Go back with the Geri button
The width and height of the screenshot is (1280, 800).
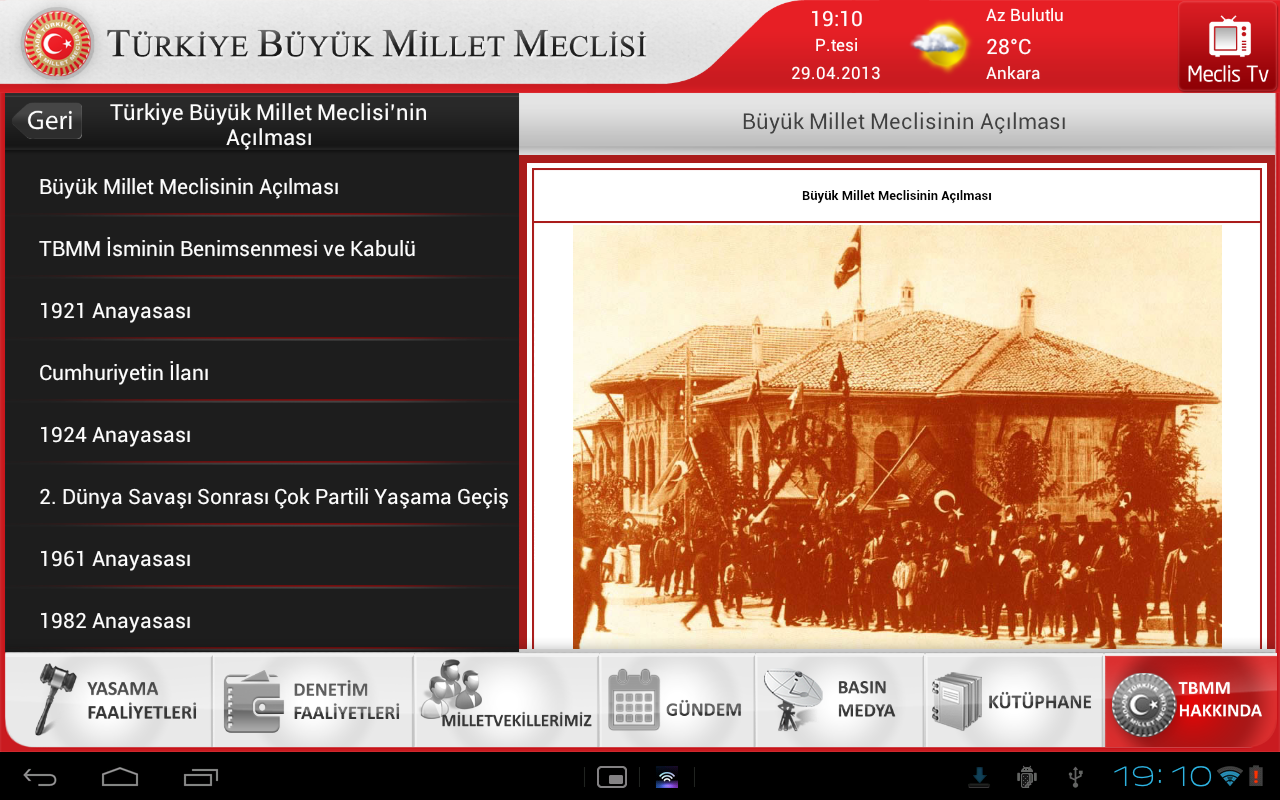tap(47, 120)
